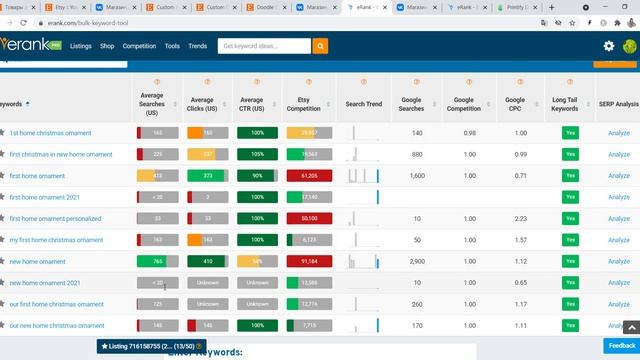Image resolution: width=640 pixels, height=360 pixels.
Task: Click the Average Clicks bar 273
Action: (x=208, y=176)
